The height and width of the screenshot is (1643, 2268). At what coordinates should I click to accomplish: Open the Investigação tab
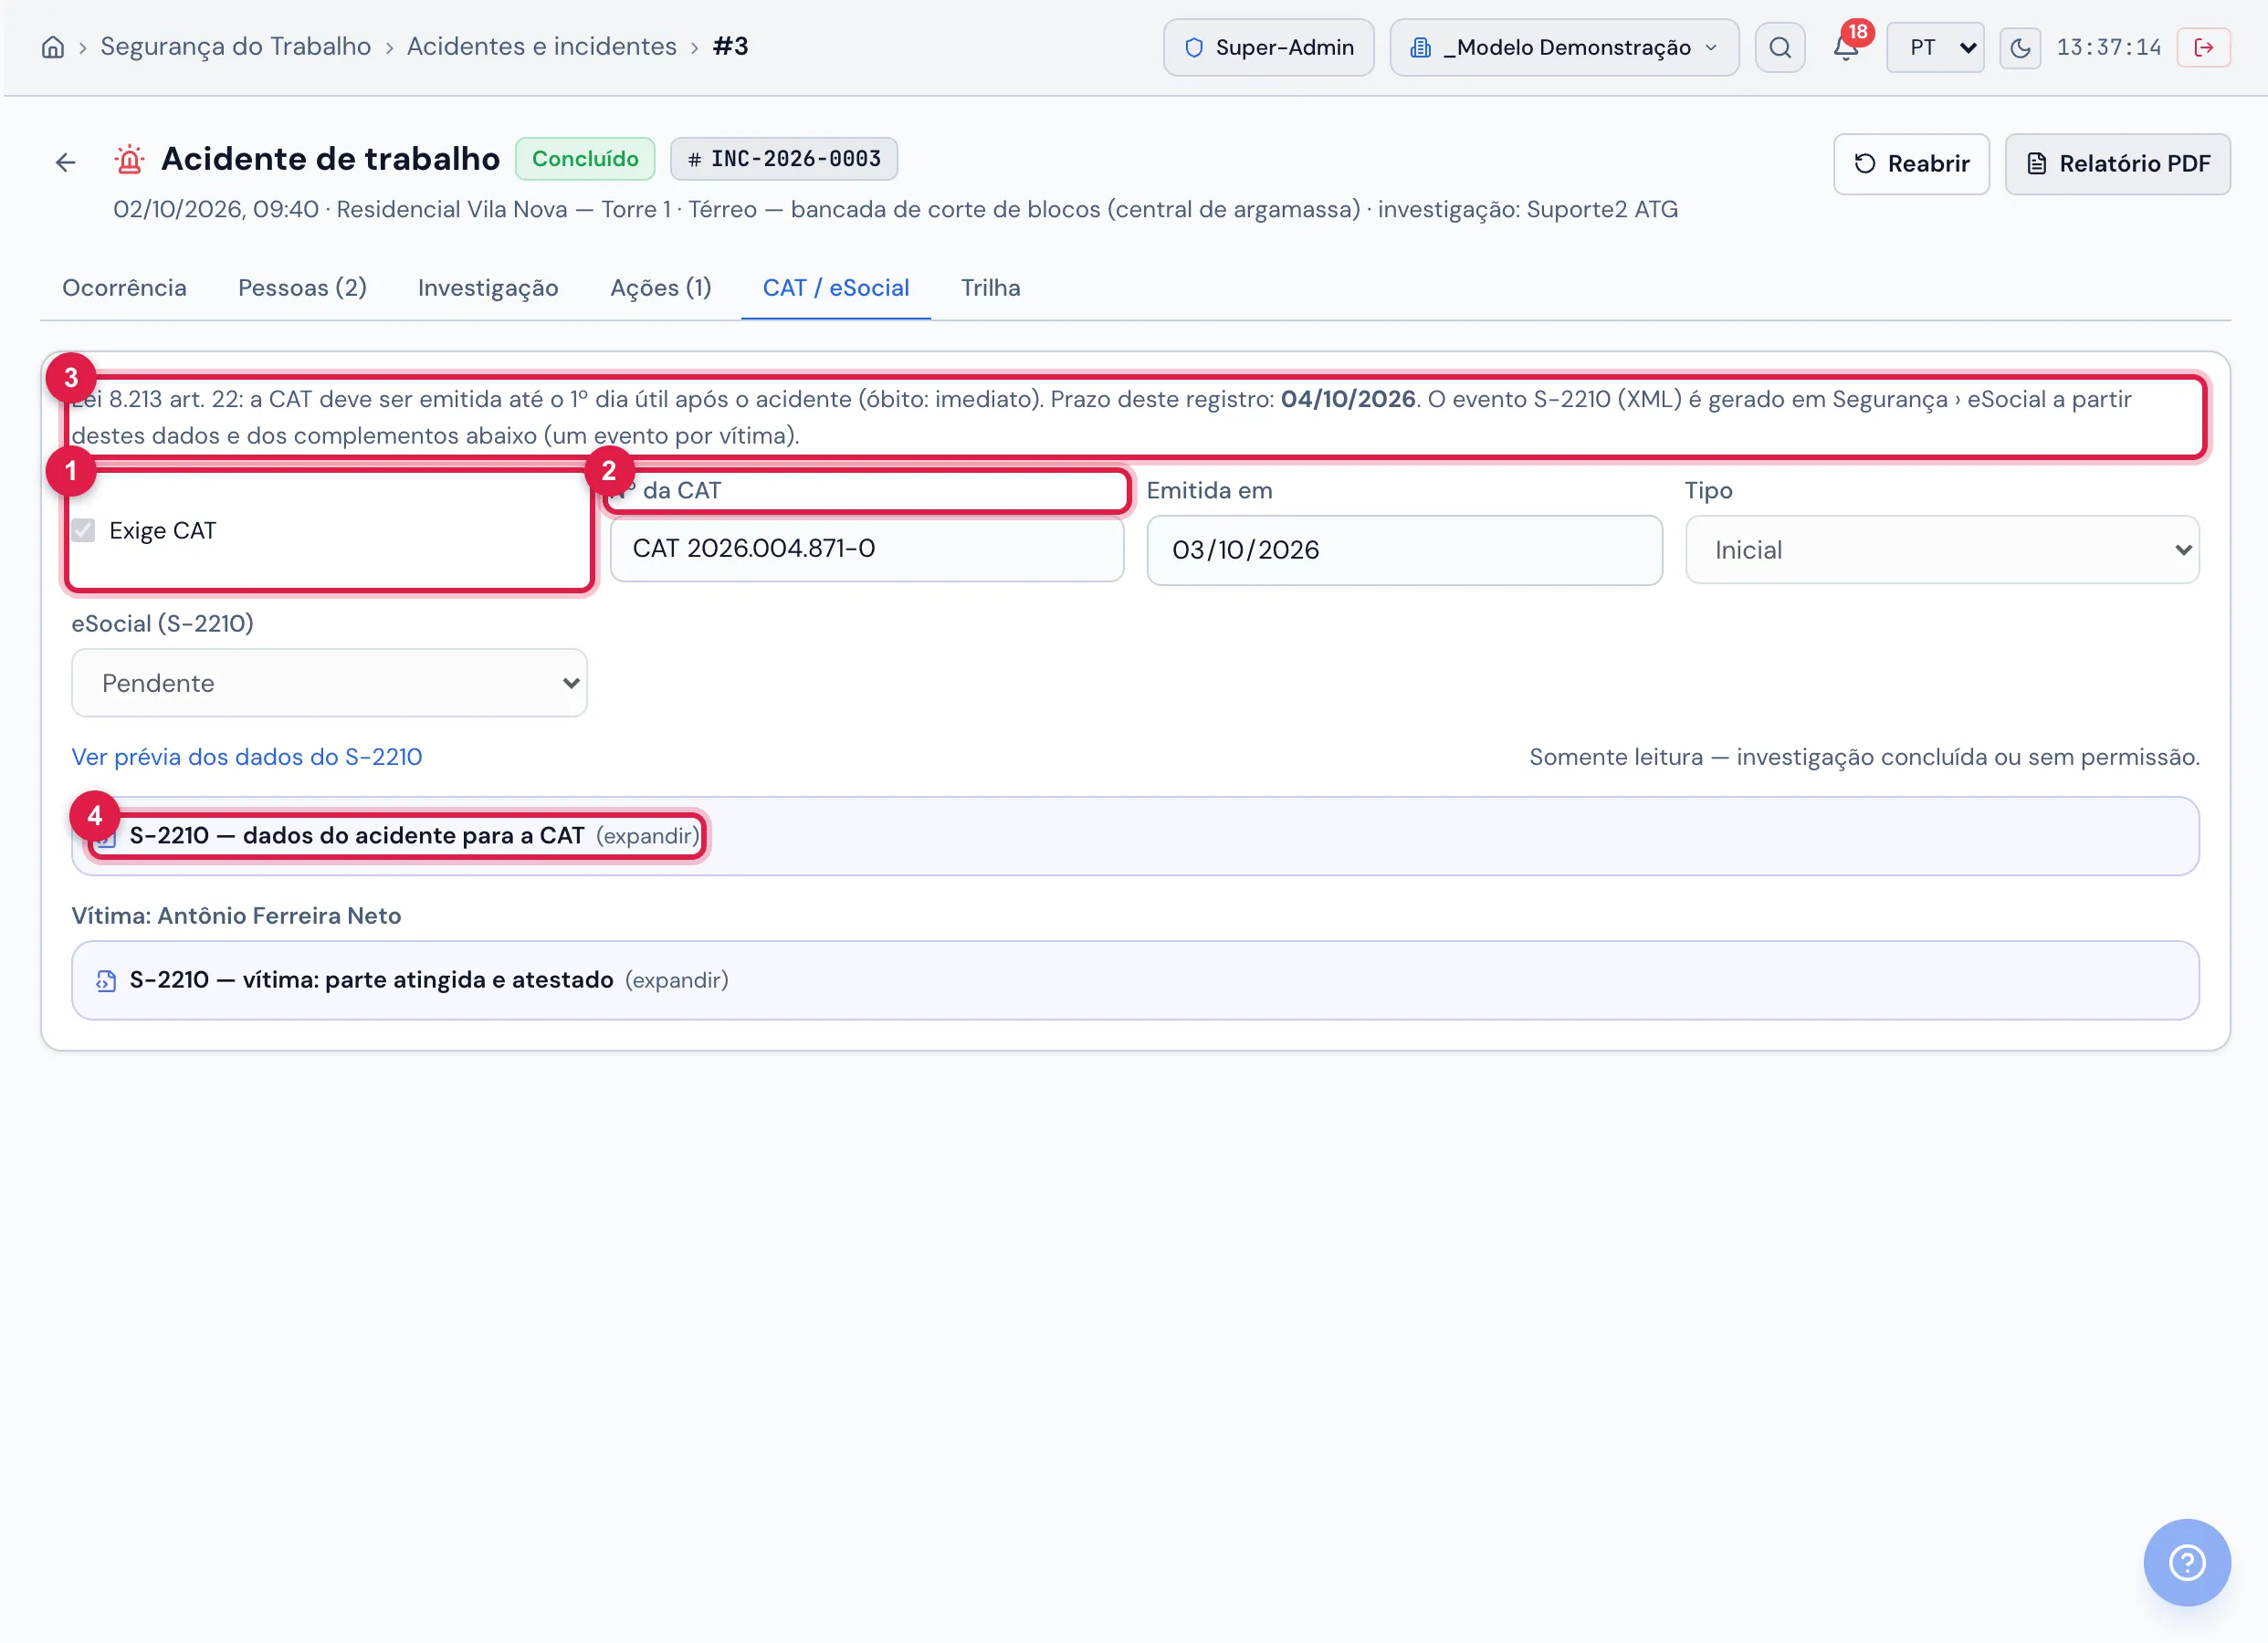[488, 288]
